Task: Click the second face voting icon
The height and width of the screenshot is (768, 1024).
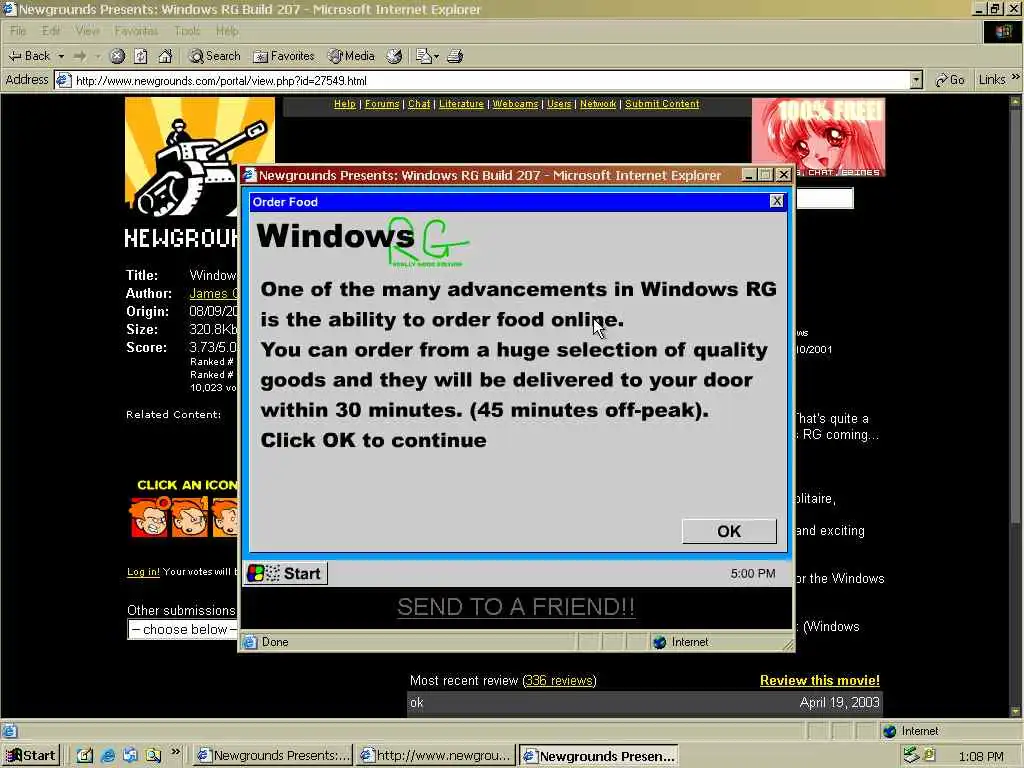Action: [189, 517]
